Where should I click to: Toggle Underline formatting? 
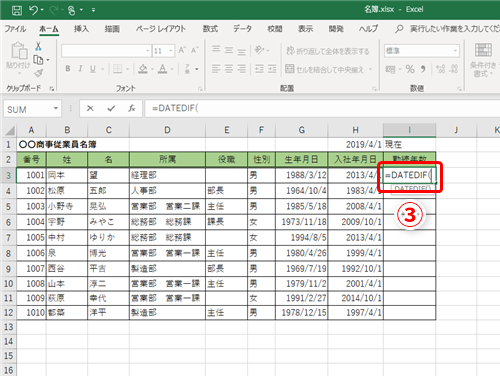[x=93, y=69]
